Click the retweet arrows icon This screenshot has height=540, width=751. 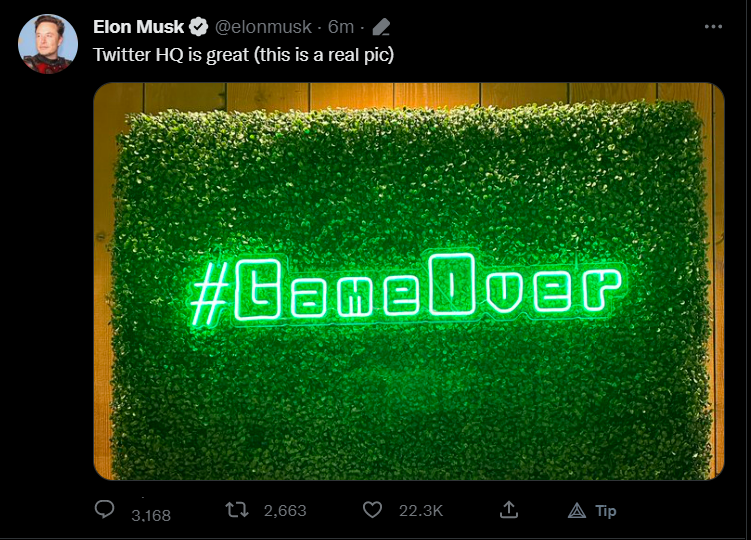point(238,510)
